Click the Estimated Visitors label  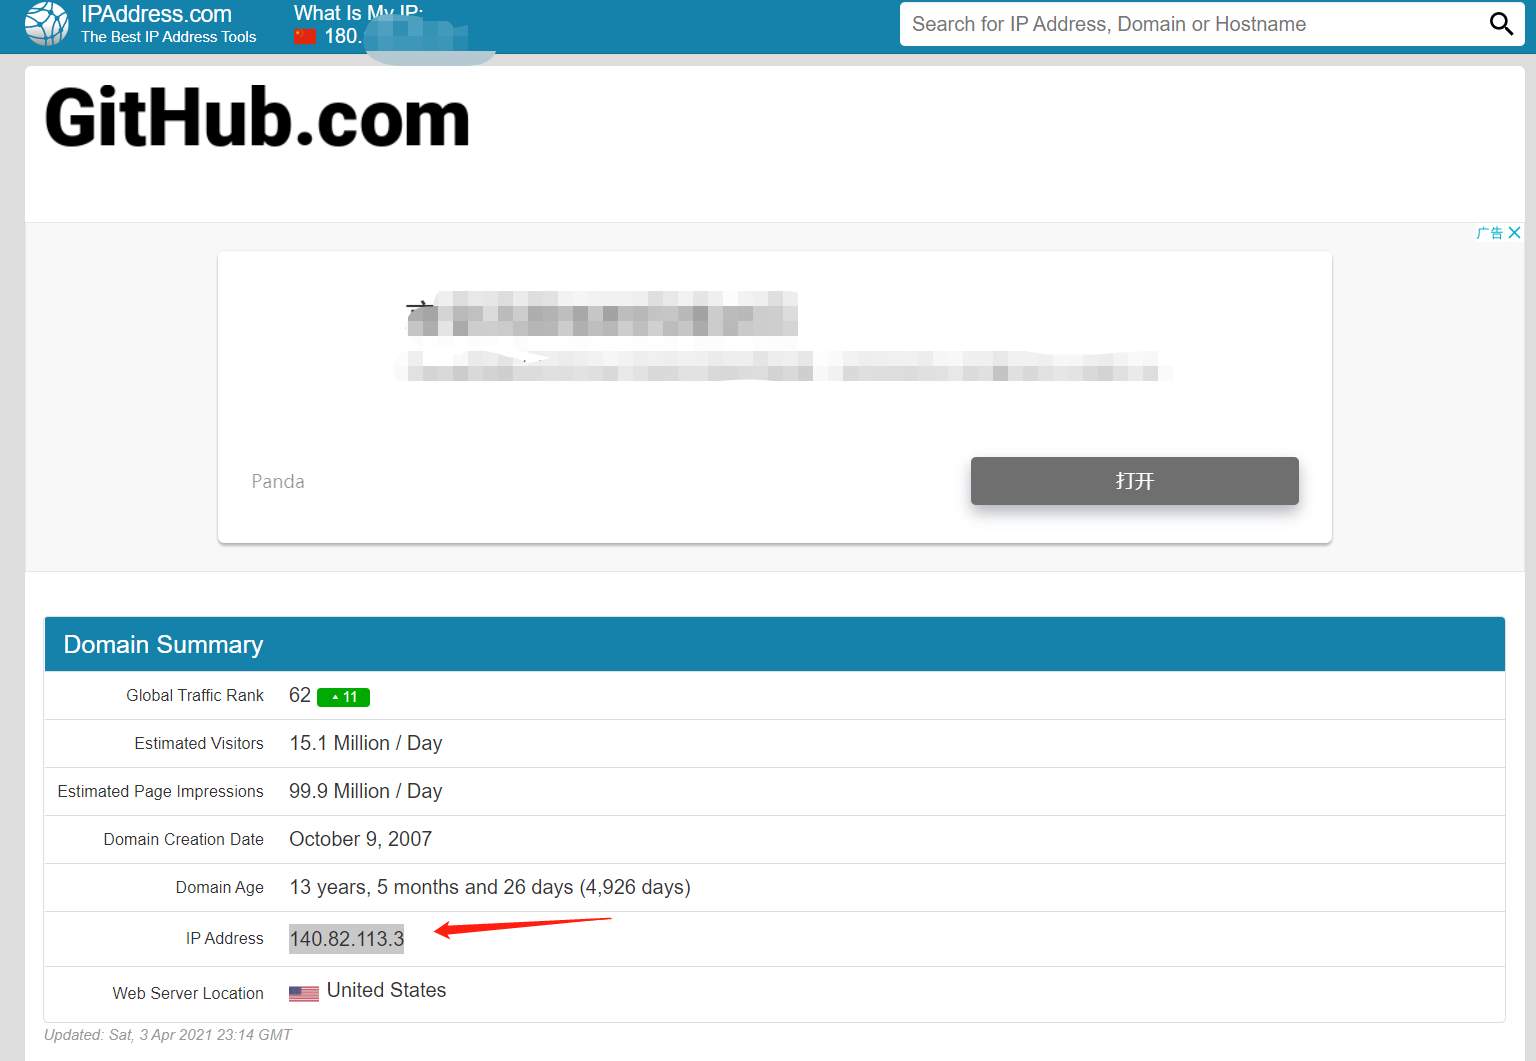199,743
